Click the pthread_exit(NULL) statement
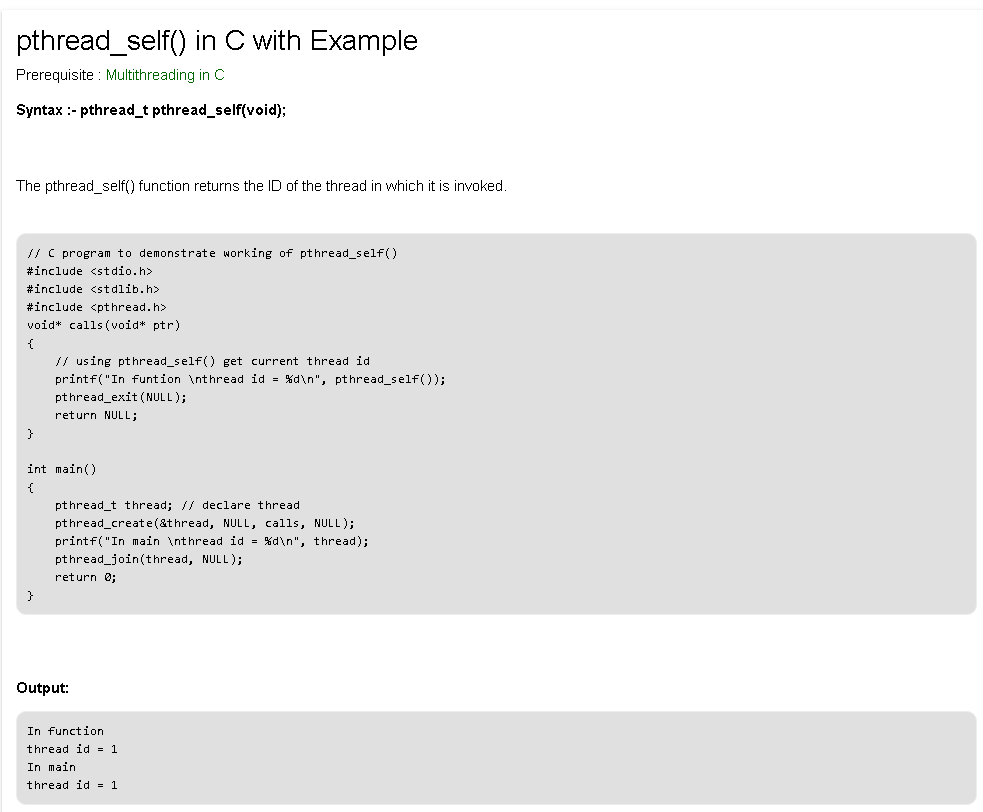The image size is (983, 812). click(x=121, y=397)
